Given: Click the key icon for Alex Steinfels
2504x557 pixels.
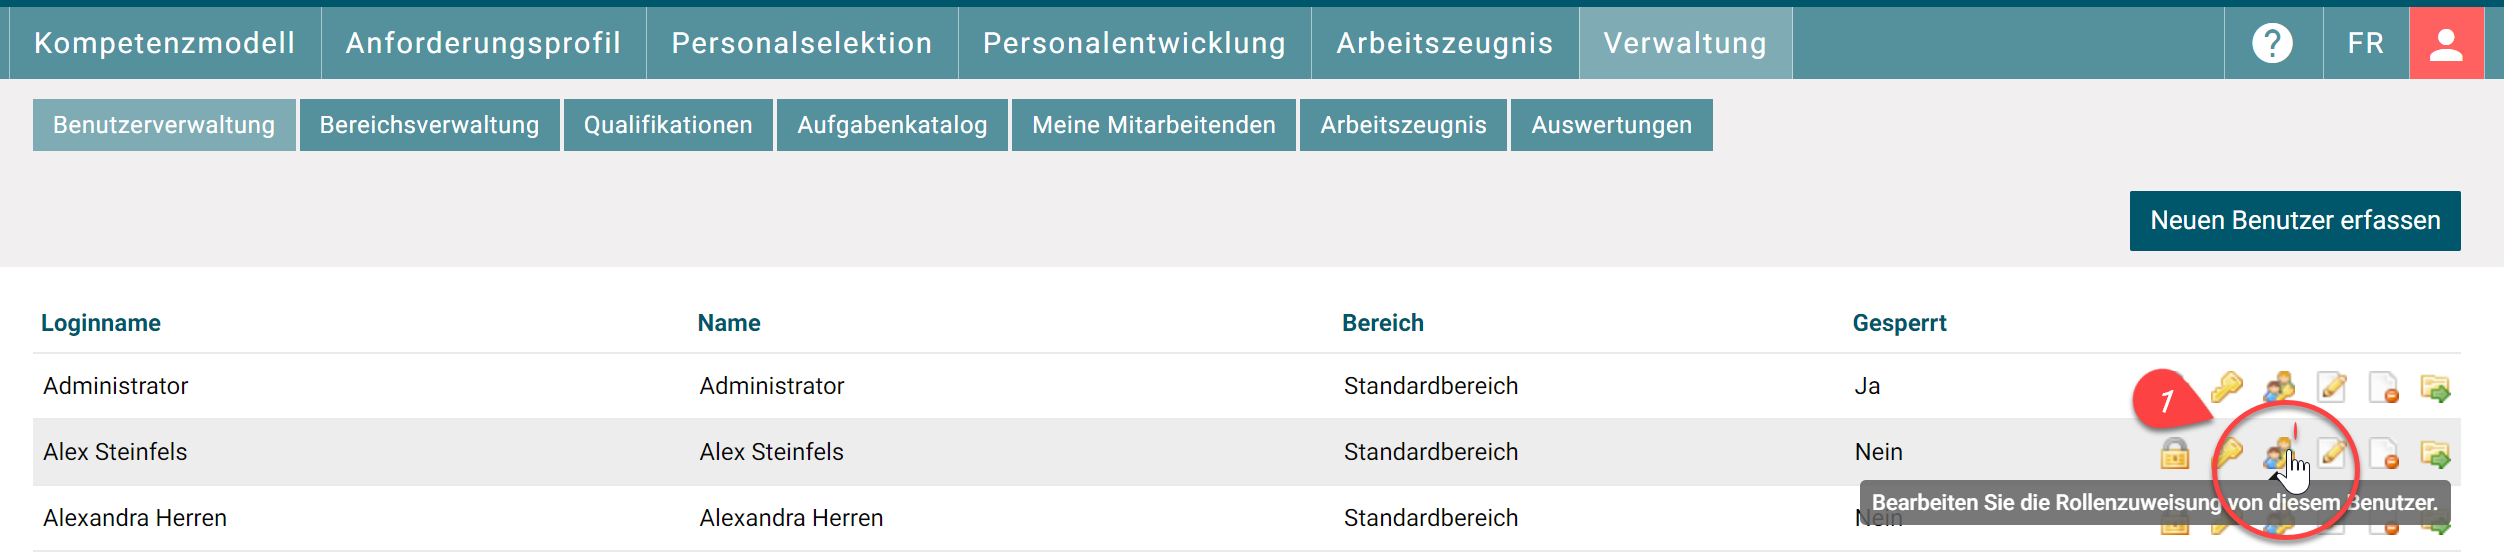Looking at the screenshot, I should (2228, 454).
